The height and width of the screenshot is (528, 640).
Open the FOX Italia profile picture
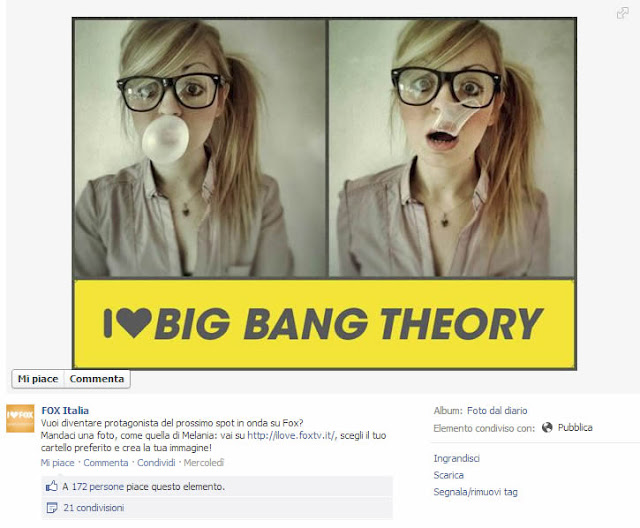click(20, 418)
